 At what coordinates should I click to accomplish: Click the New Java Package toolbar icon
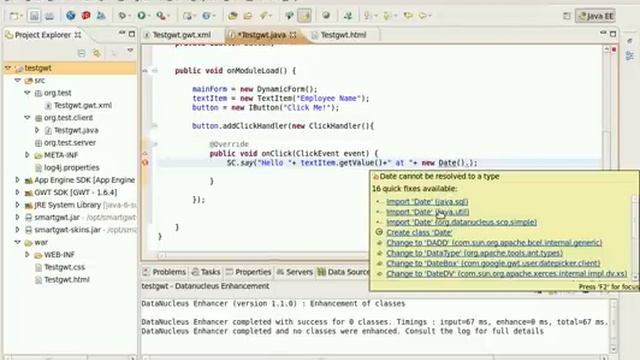point(187,16)
